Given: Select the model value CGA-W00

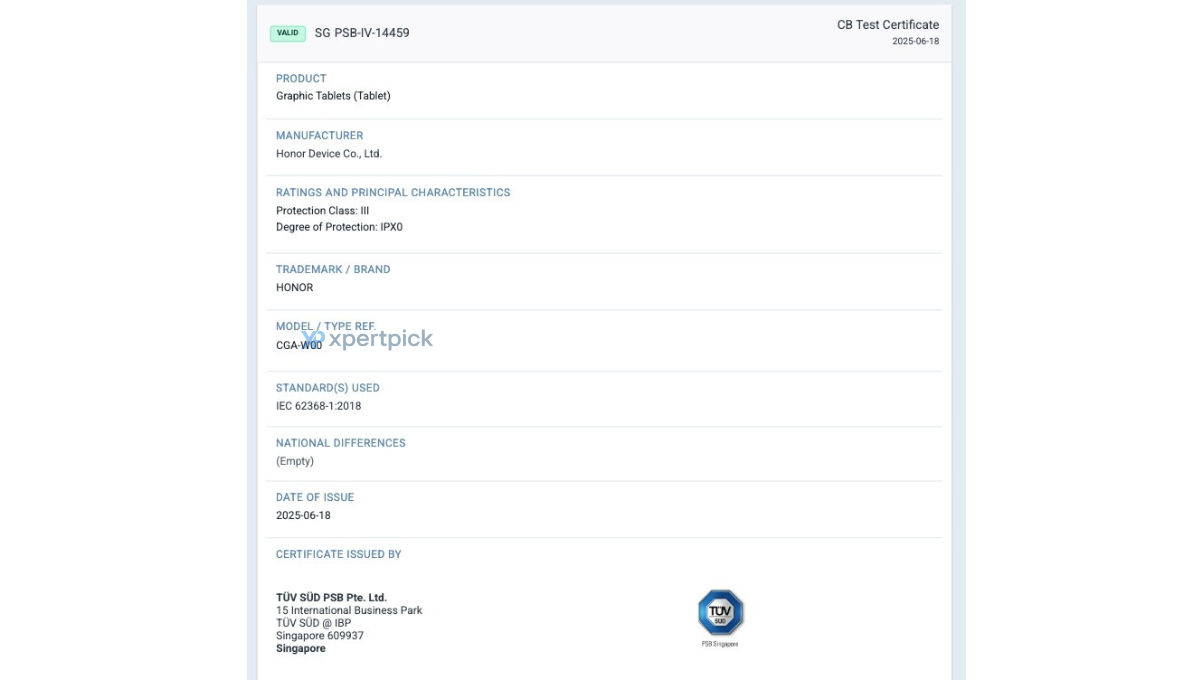Looking at the screenshot, I should (299, 345).
